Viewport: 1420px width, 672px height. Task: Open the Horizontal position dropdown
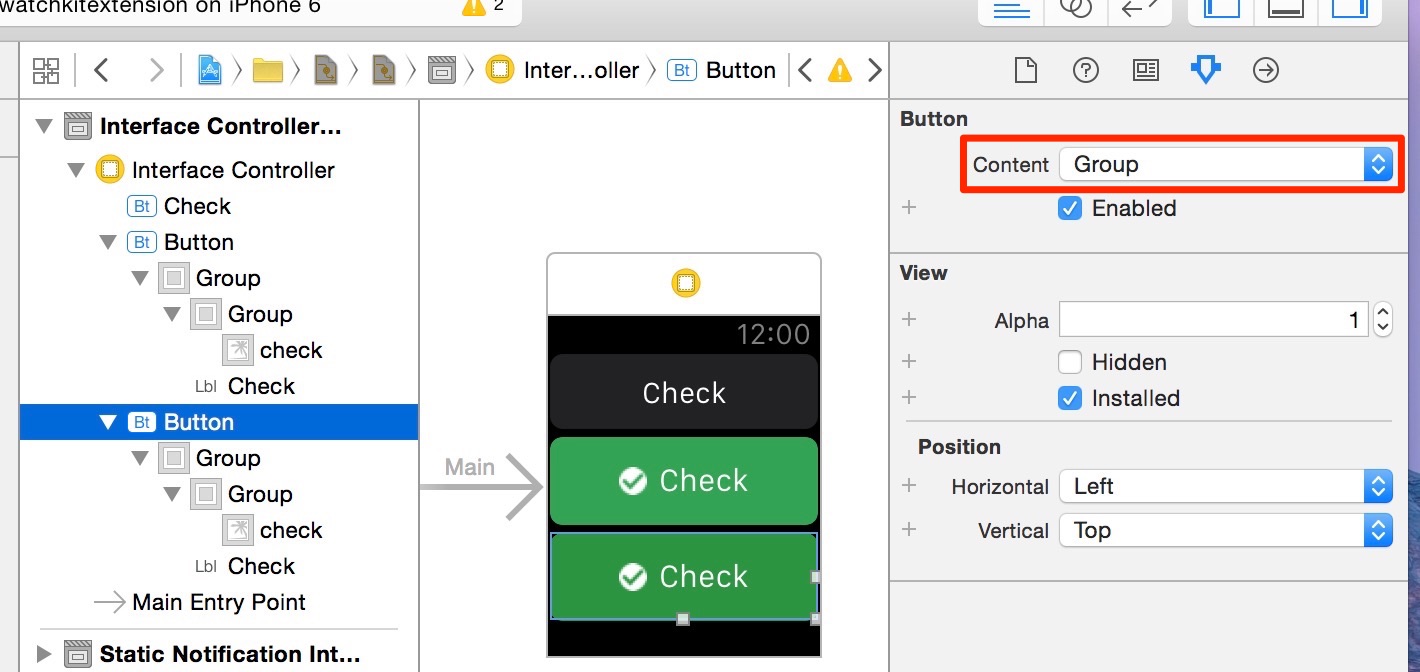[1225, 486]
